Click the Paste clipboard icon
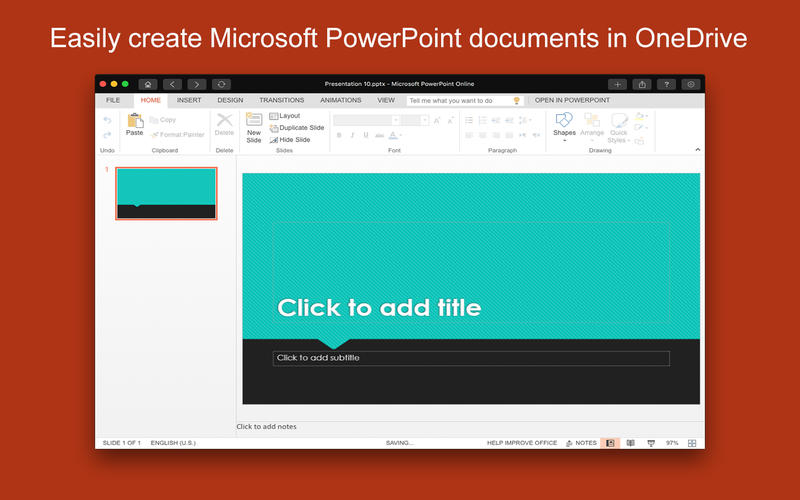The image size is (800, 500). coord(135,121)
